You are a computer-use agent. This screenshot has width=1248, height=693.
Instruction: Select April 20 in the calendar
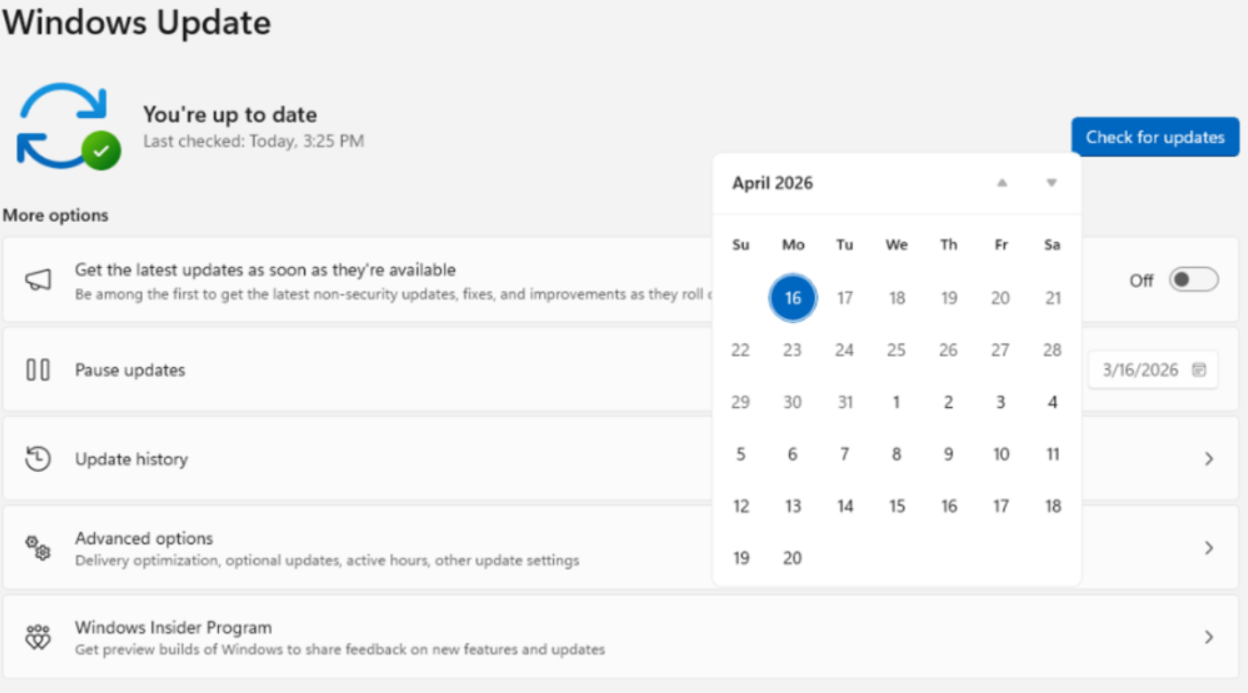[x=792, y=557]
